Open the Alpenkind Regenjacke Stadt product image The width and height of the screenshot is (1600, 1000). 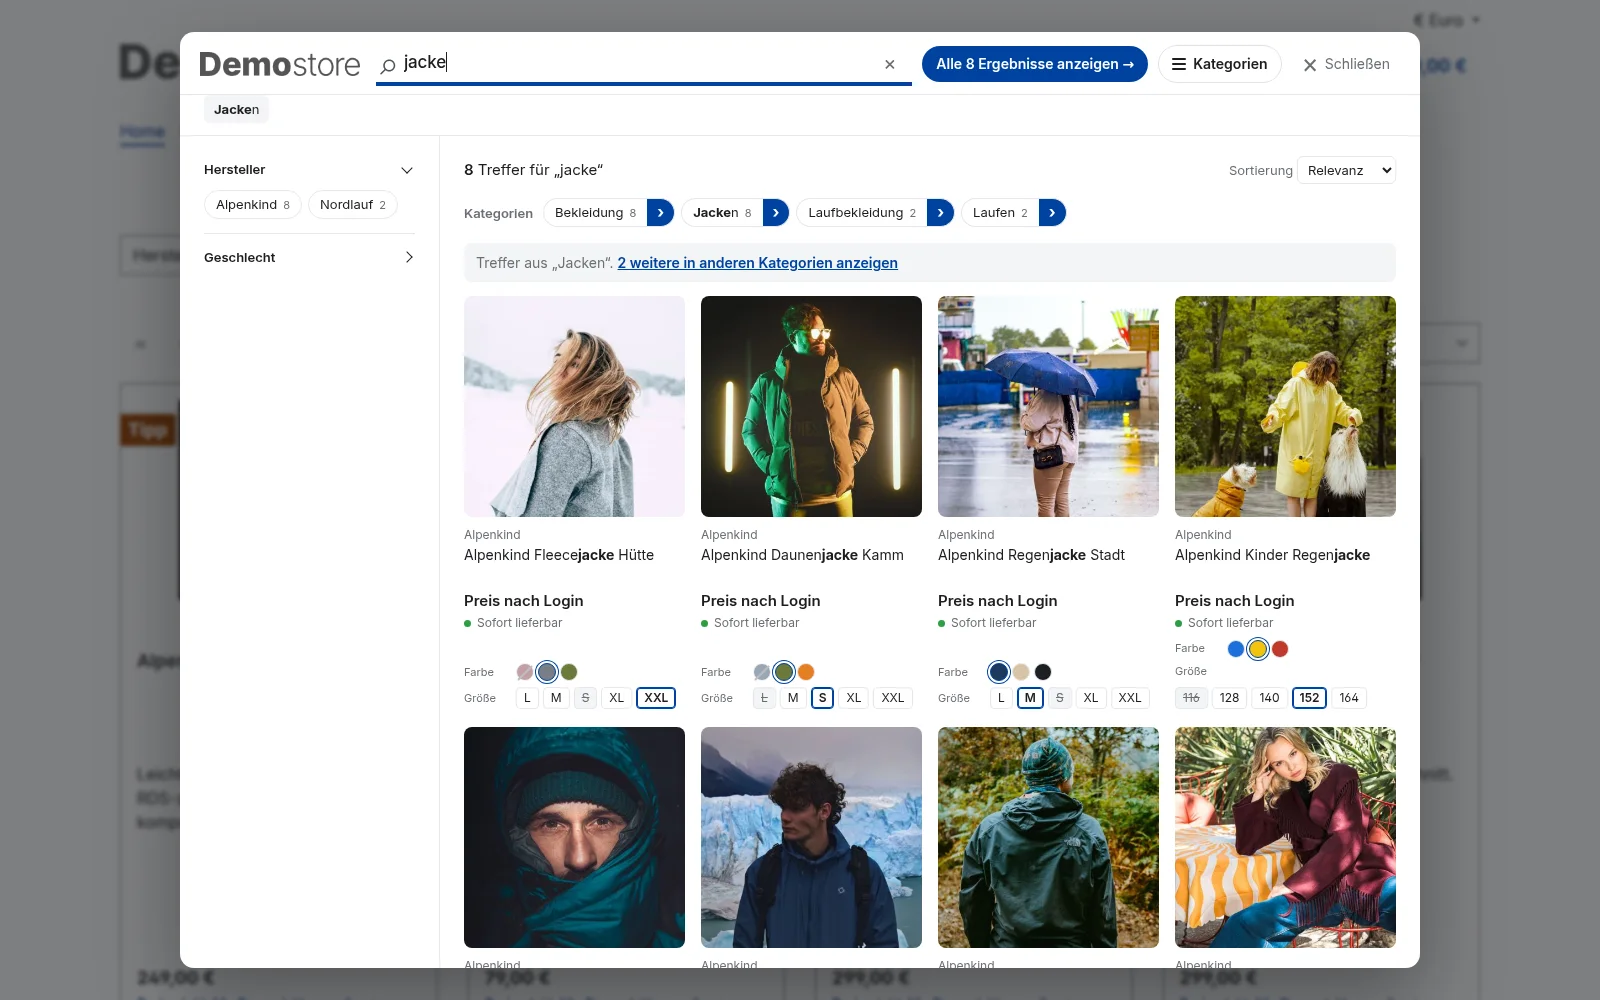[x=1048, y=406]
